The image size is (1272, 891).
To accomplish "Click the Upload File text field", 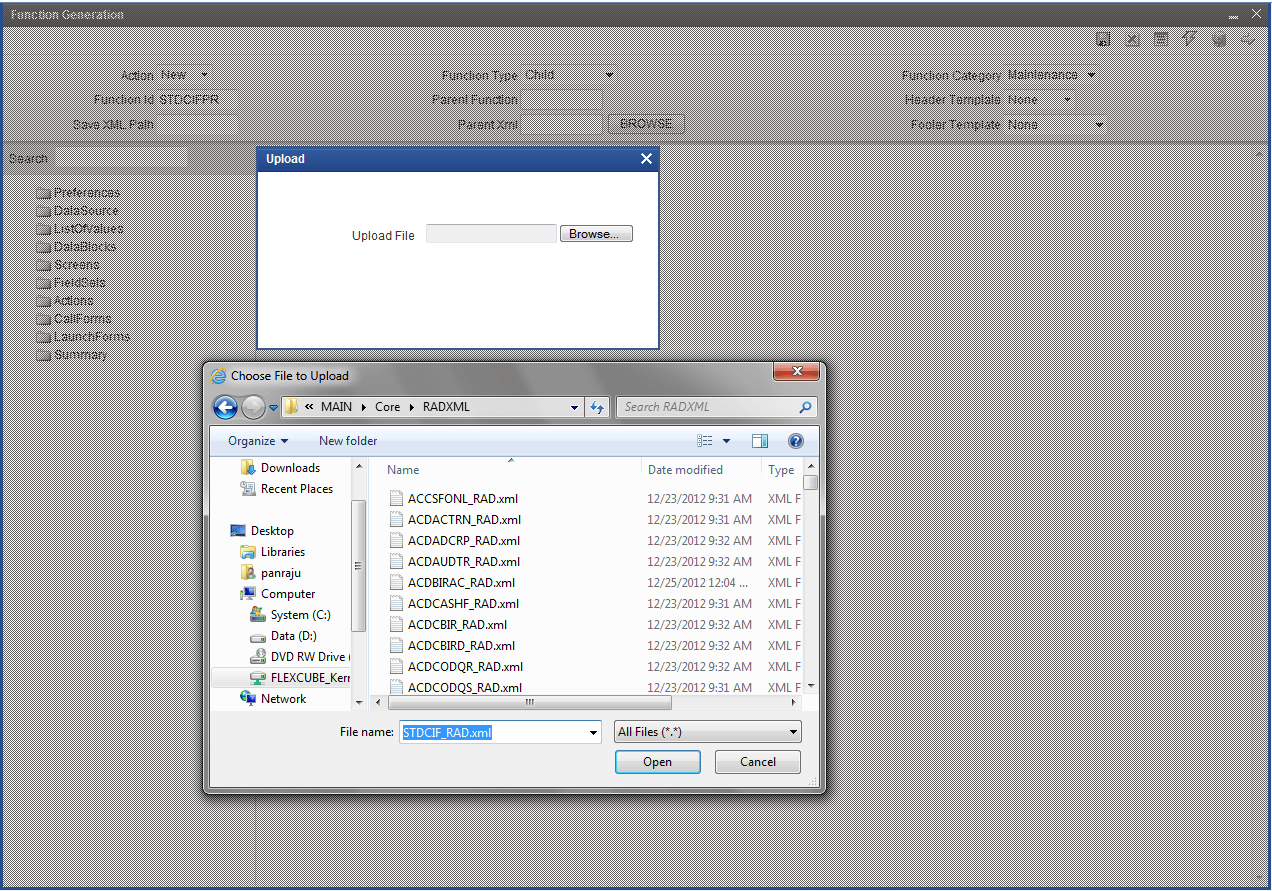I will point(491,234).
